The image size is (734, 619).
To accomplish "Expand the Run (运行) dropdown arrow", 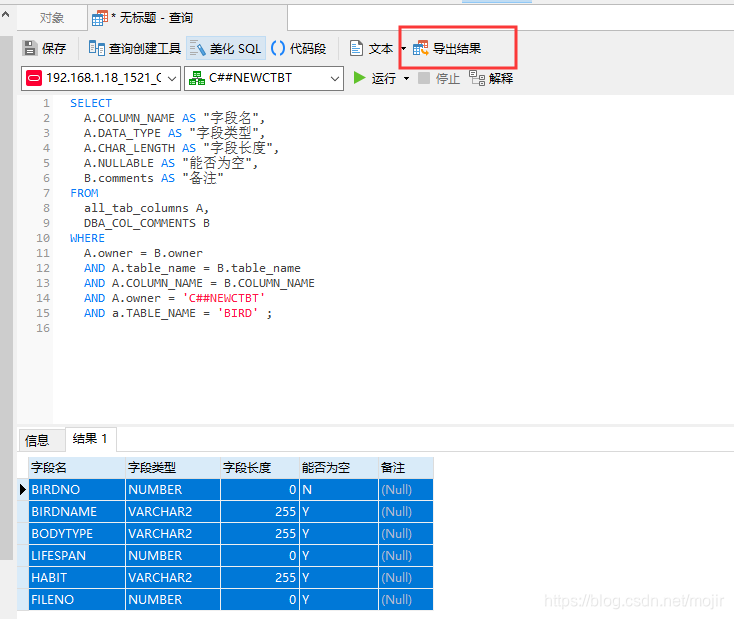I will (x=406, y=78).
